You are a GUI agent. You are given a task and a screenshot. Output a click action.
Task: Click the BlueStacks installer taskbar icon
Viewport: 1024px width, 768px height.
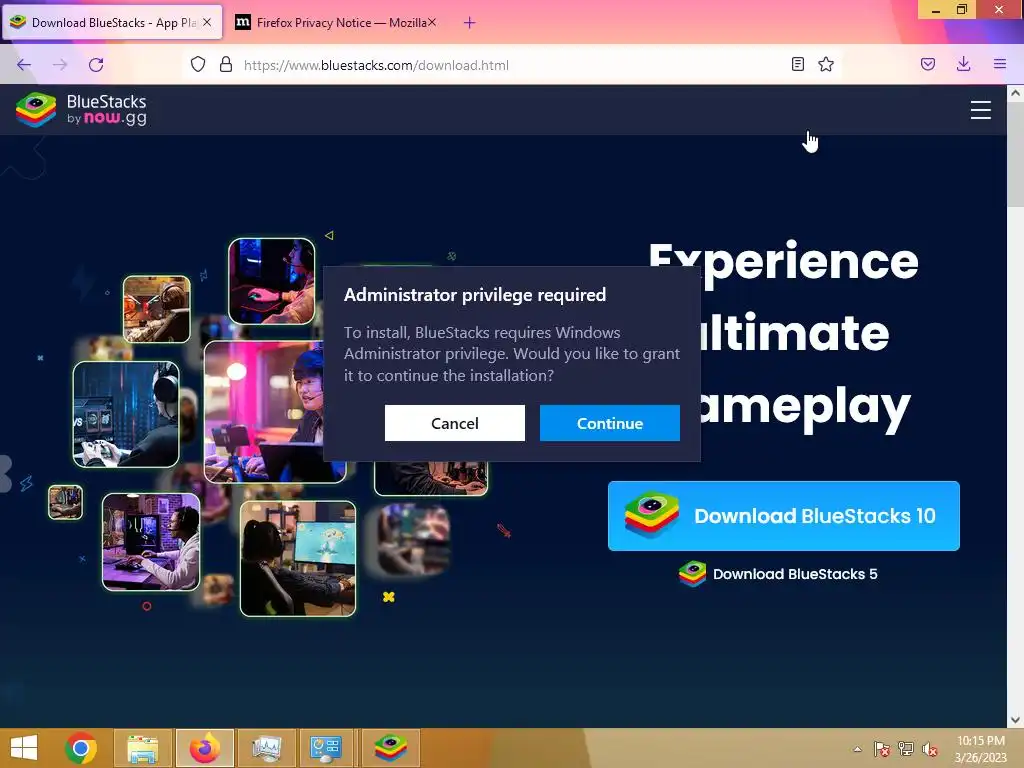[391, 748]
